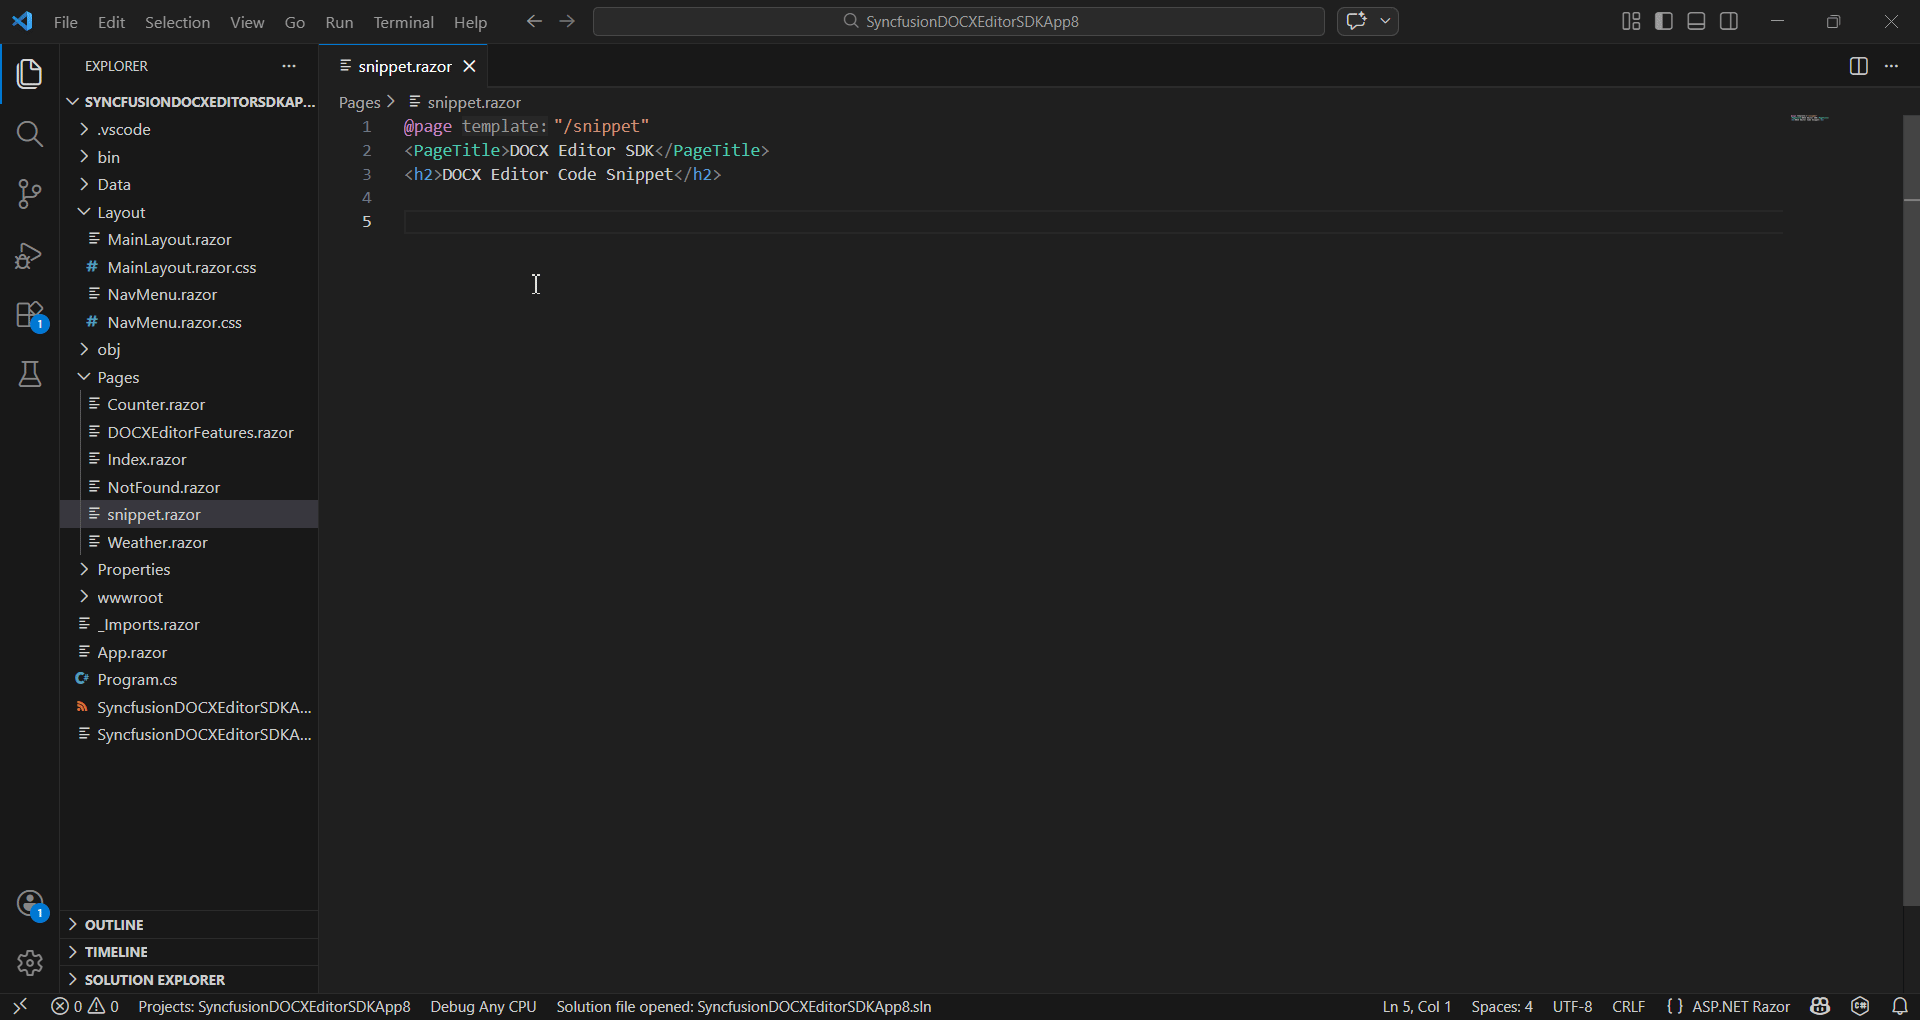Toggle the primary side bar
Screen dimensions: 1920x1020
1663,20
